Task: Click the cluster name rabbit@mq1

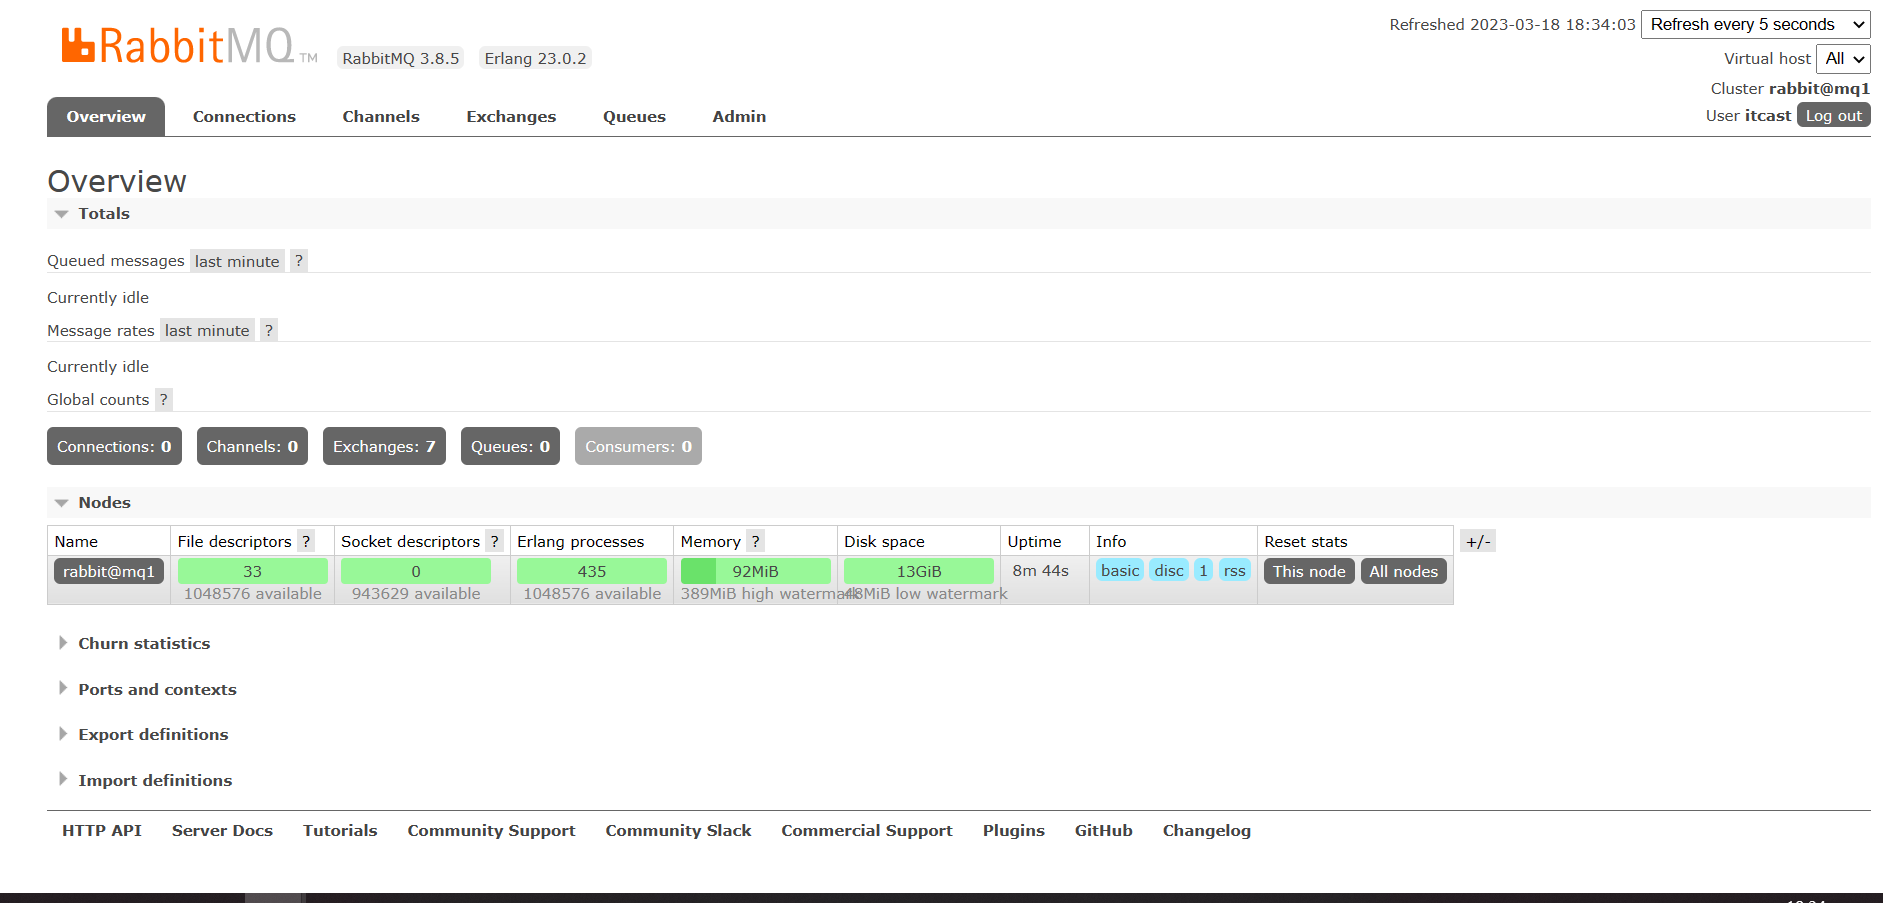Action: coord(1819,88)
